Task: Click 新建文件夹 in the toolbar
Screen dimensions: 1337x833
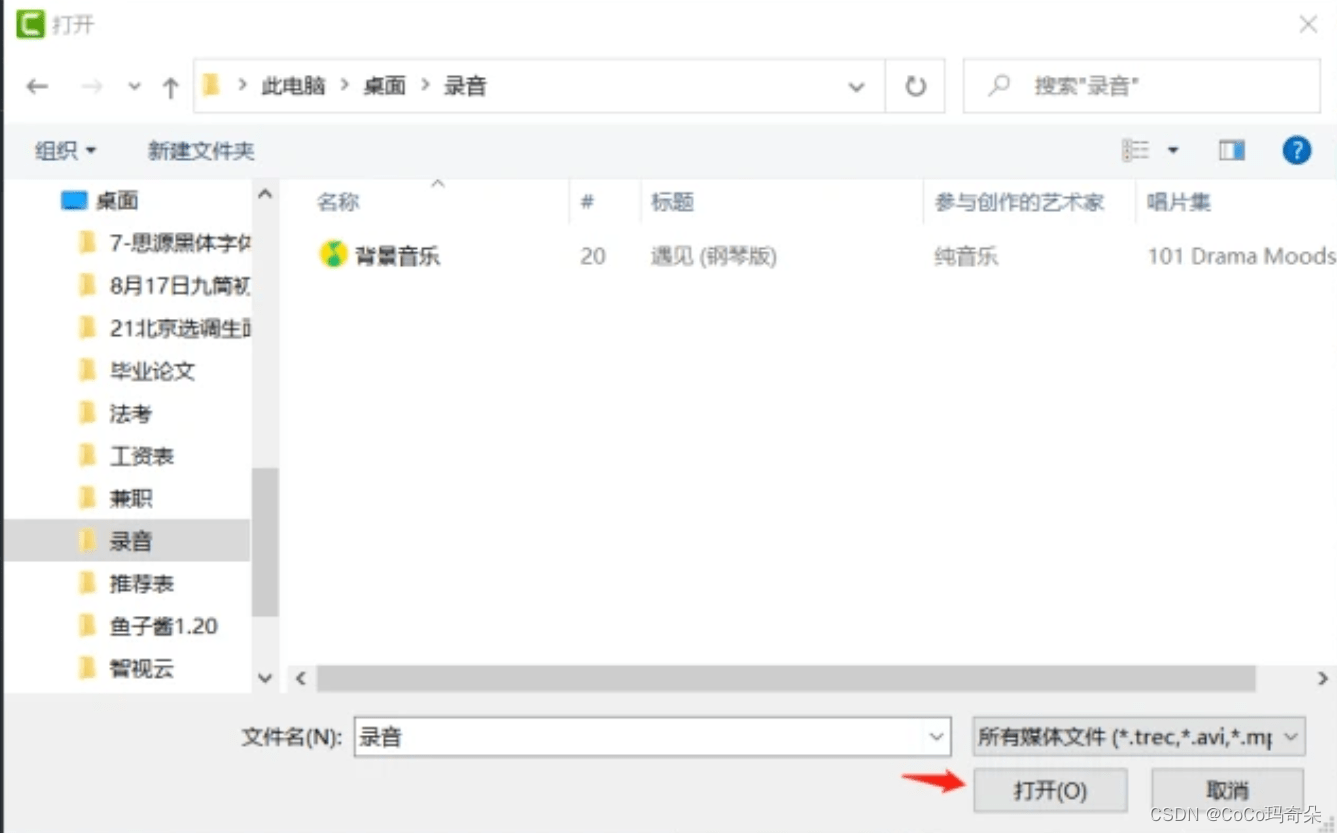Action: [201, 151]
